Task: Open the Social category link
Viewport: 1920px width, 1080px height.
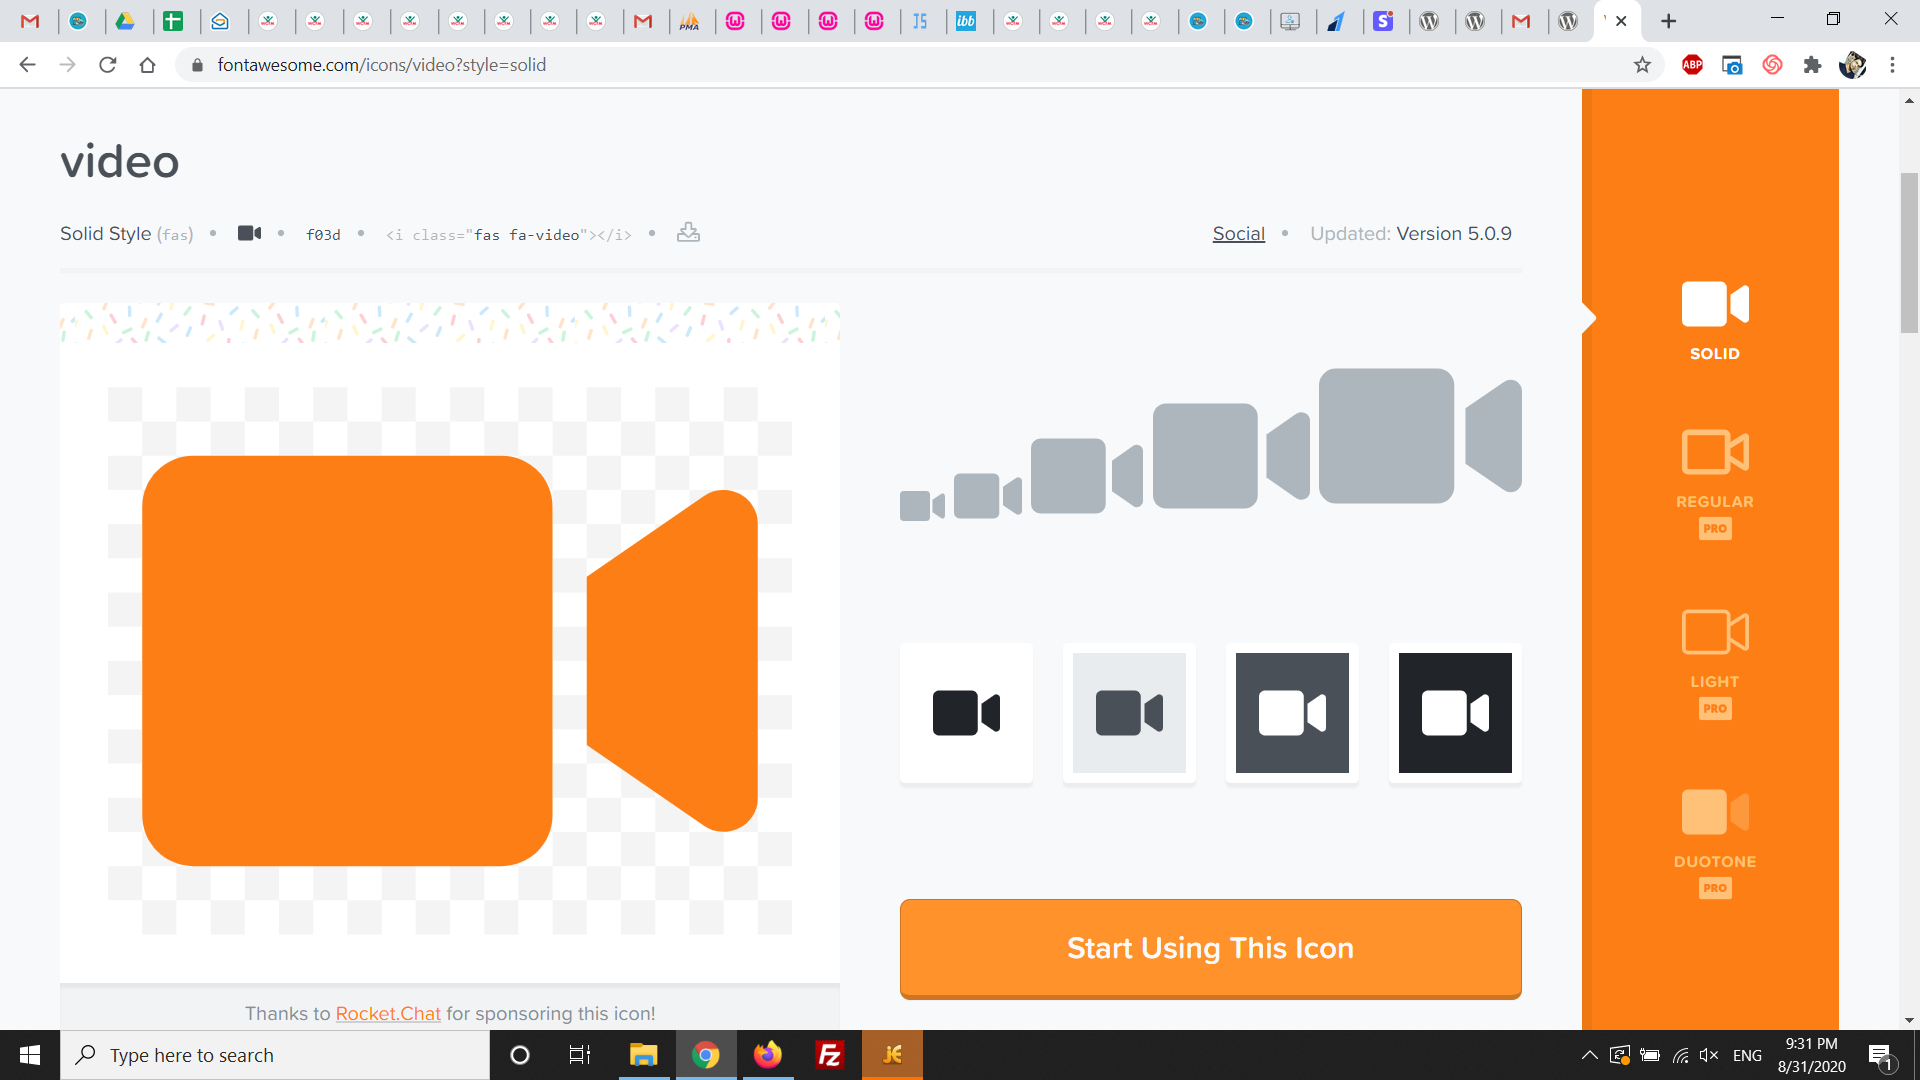Action: [x=1238, y=233]
